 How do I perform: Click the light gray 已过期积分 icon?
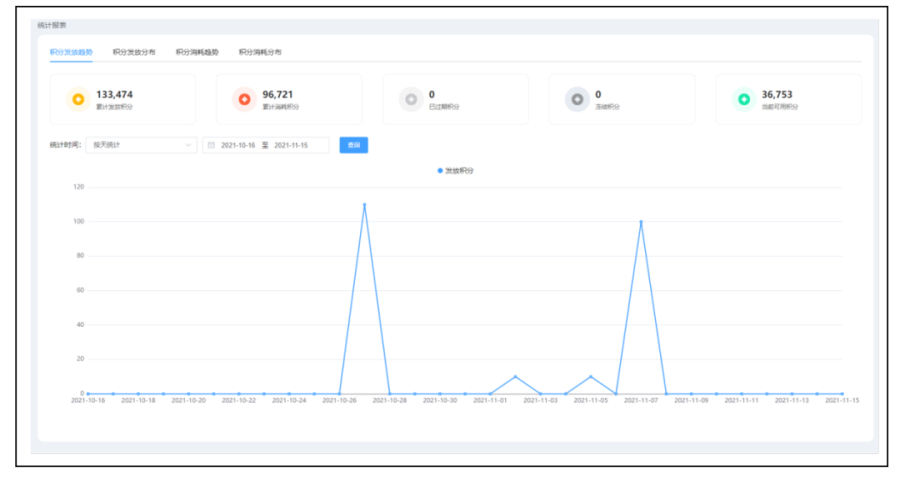(x=410, y=99)
